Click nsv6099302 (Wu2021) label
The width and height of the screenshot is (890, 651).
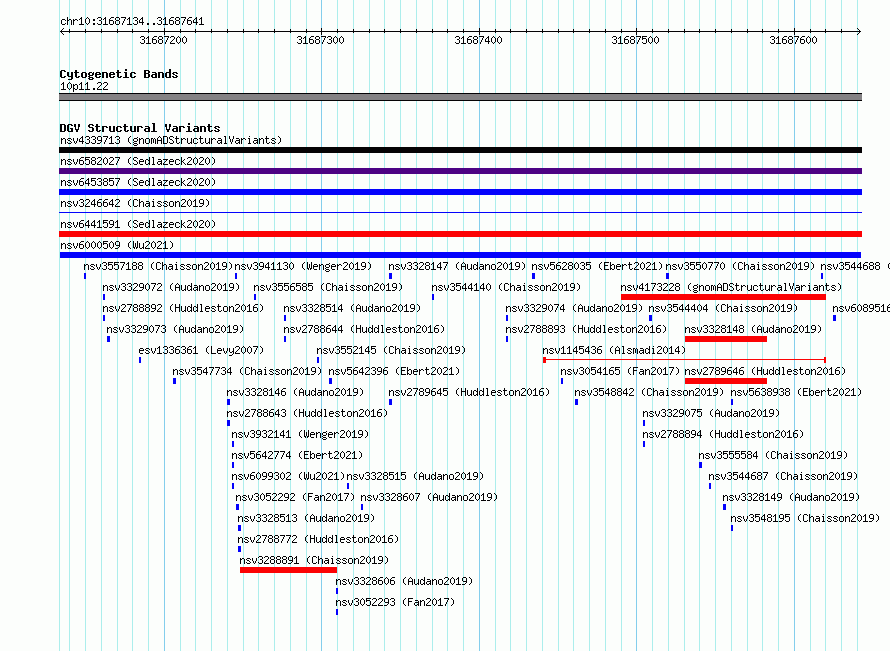[x=288, y=476]
